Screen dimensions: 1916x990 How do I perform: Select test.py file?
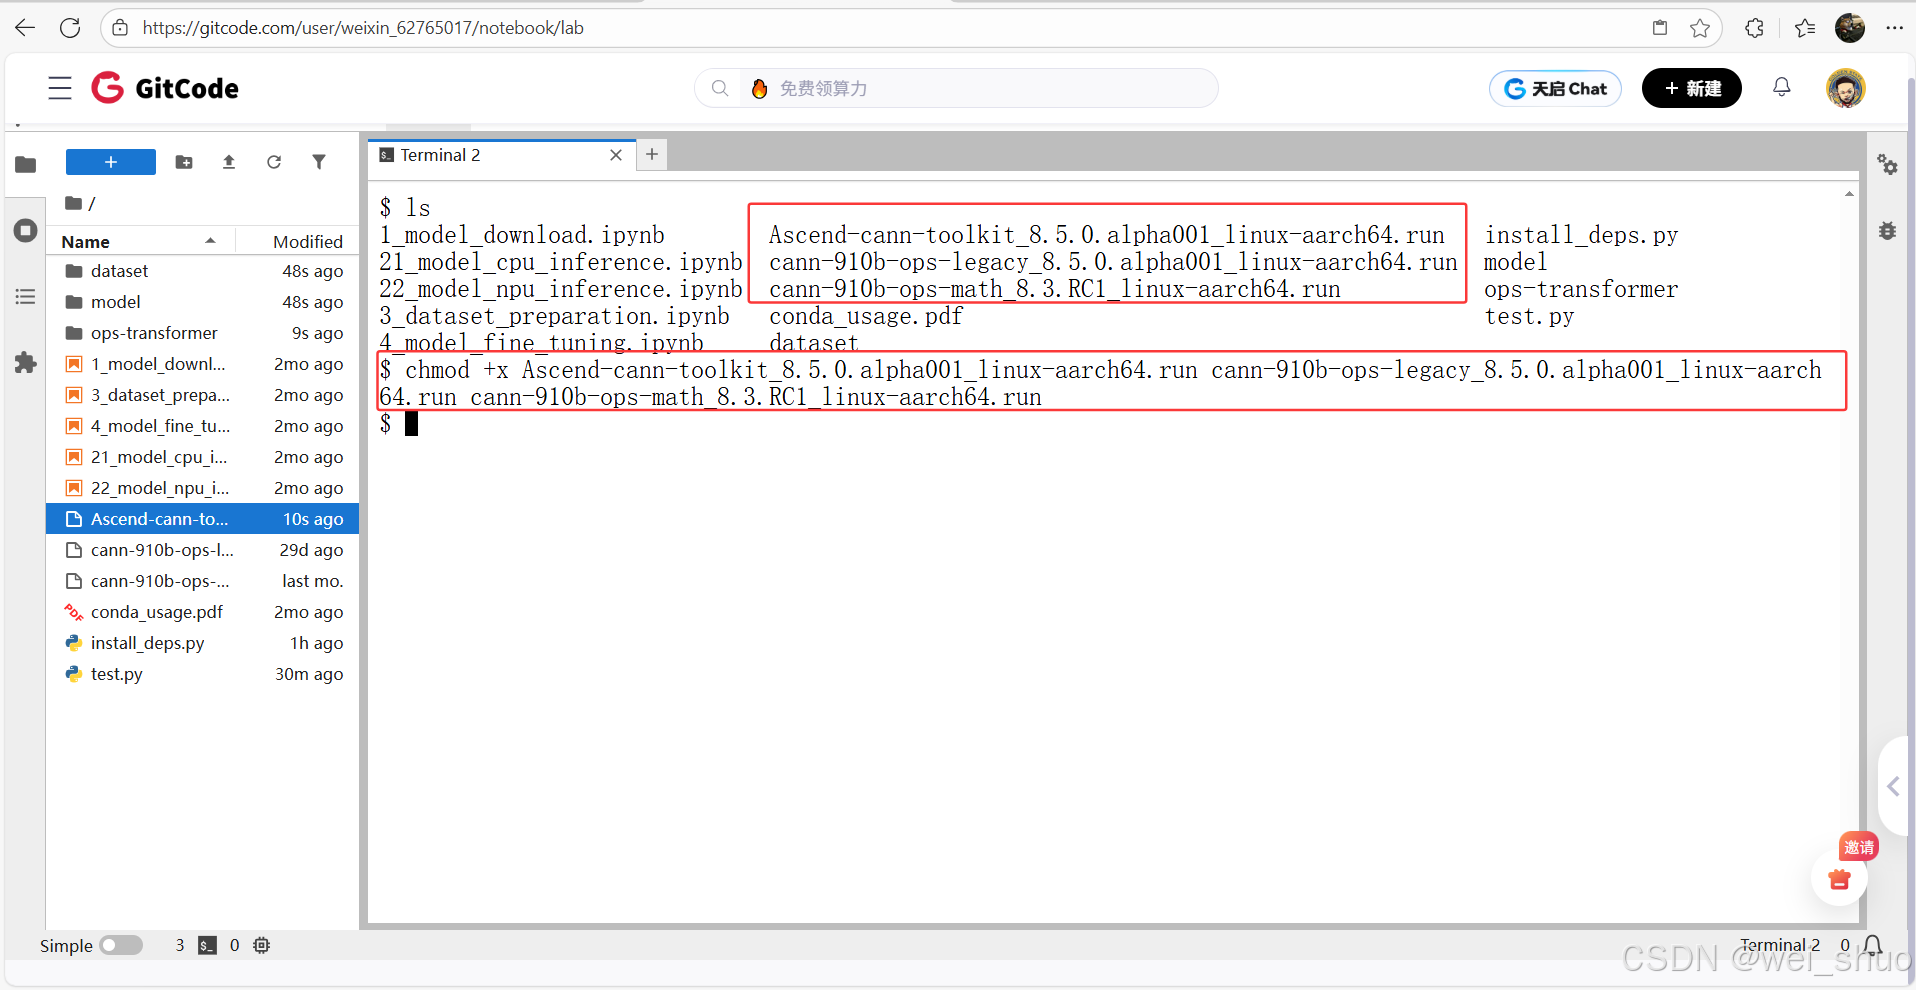tap(203, 674)
